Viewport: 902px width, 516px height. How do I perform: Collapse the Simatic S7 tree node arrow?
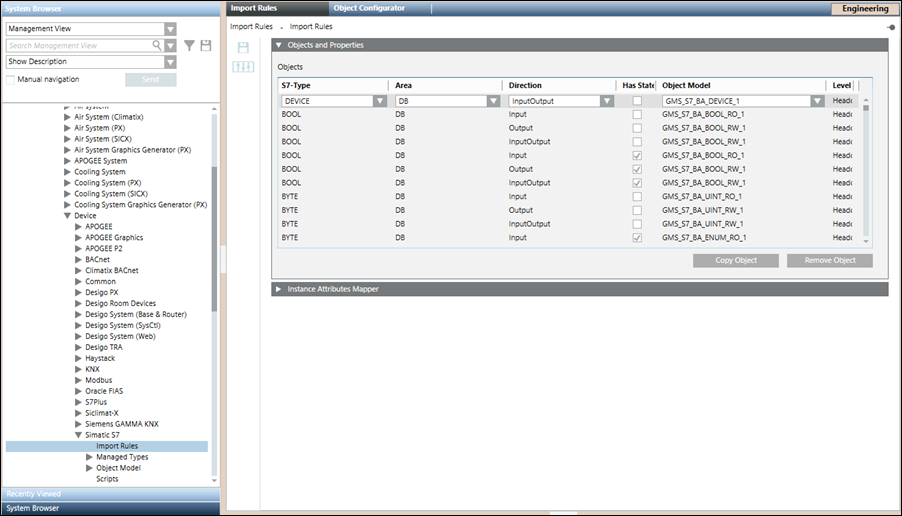coord(78,435)
